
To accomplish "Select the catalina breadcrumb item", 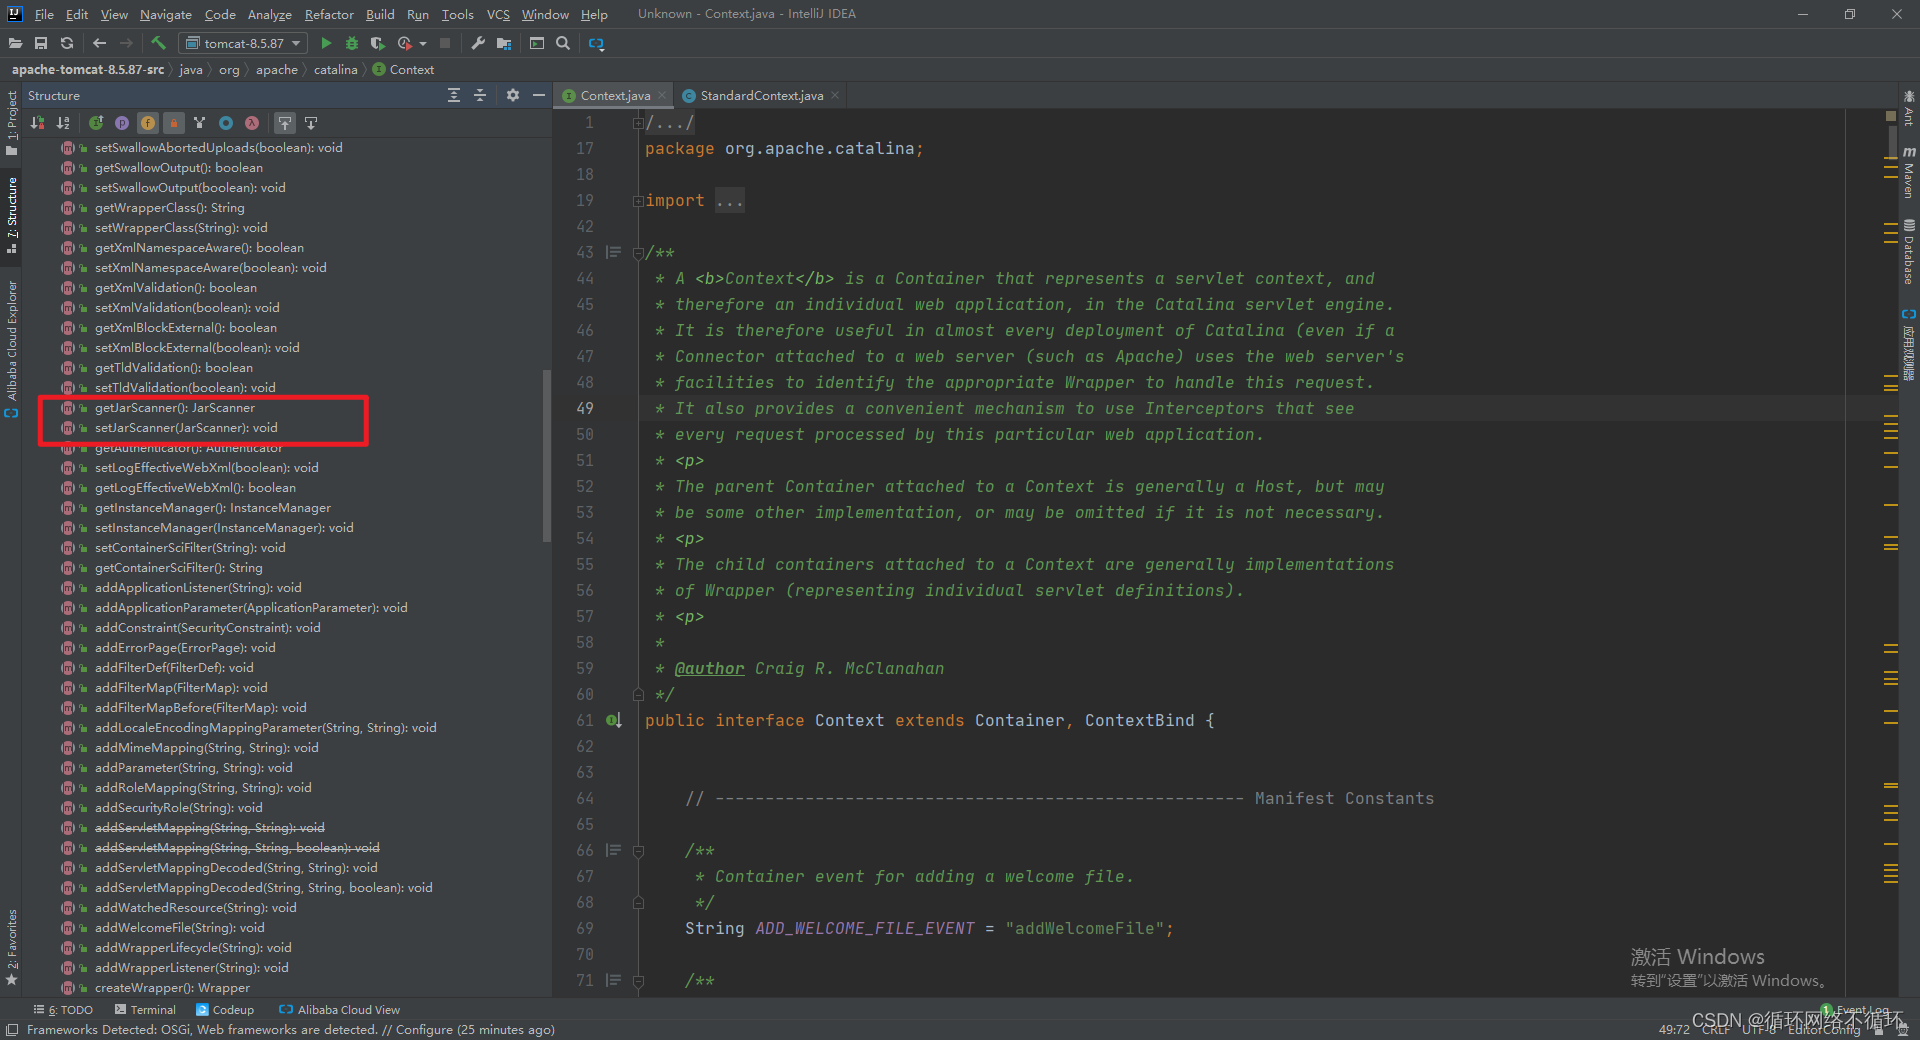I will pyautogui.click(x=335, y=69).
